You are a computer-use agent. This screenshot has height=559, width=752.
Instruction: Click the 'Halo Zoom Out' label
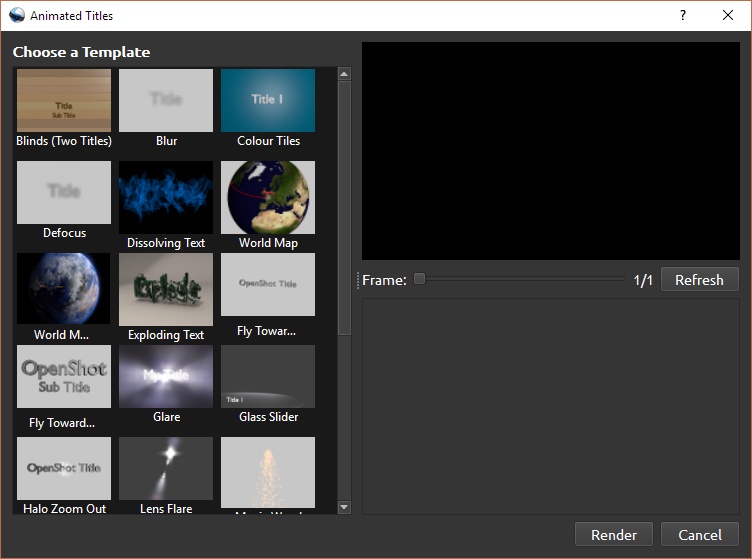click(64, 509)
